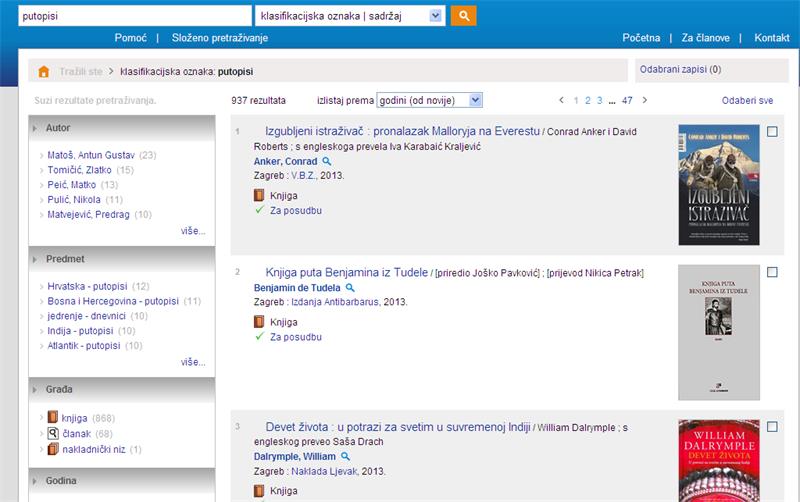Screen dimensions: 800x502
Task: Go to next results page arrow
Action: click(645, 100)
